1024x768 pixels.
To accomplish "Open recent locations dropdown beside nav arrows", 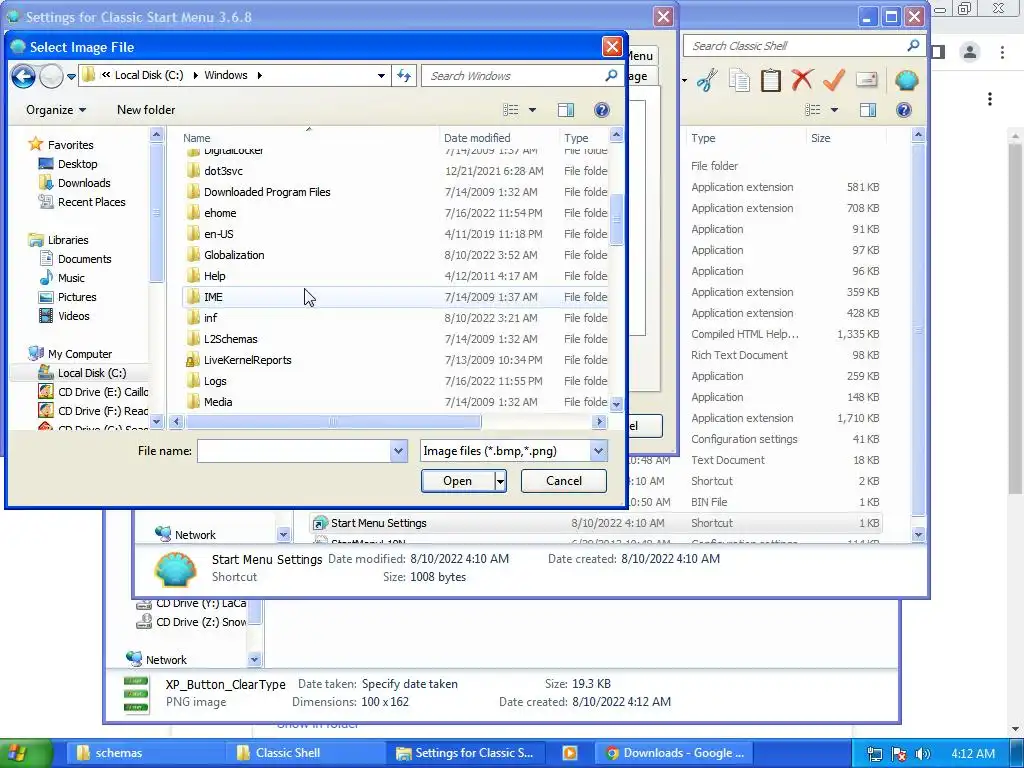I will tap(71, 76).
